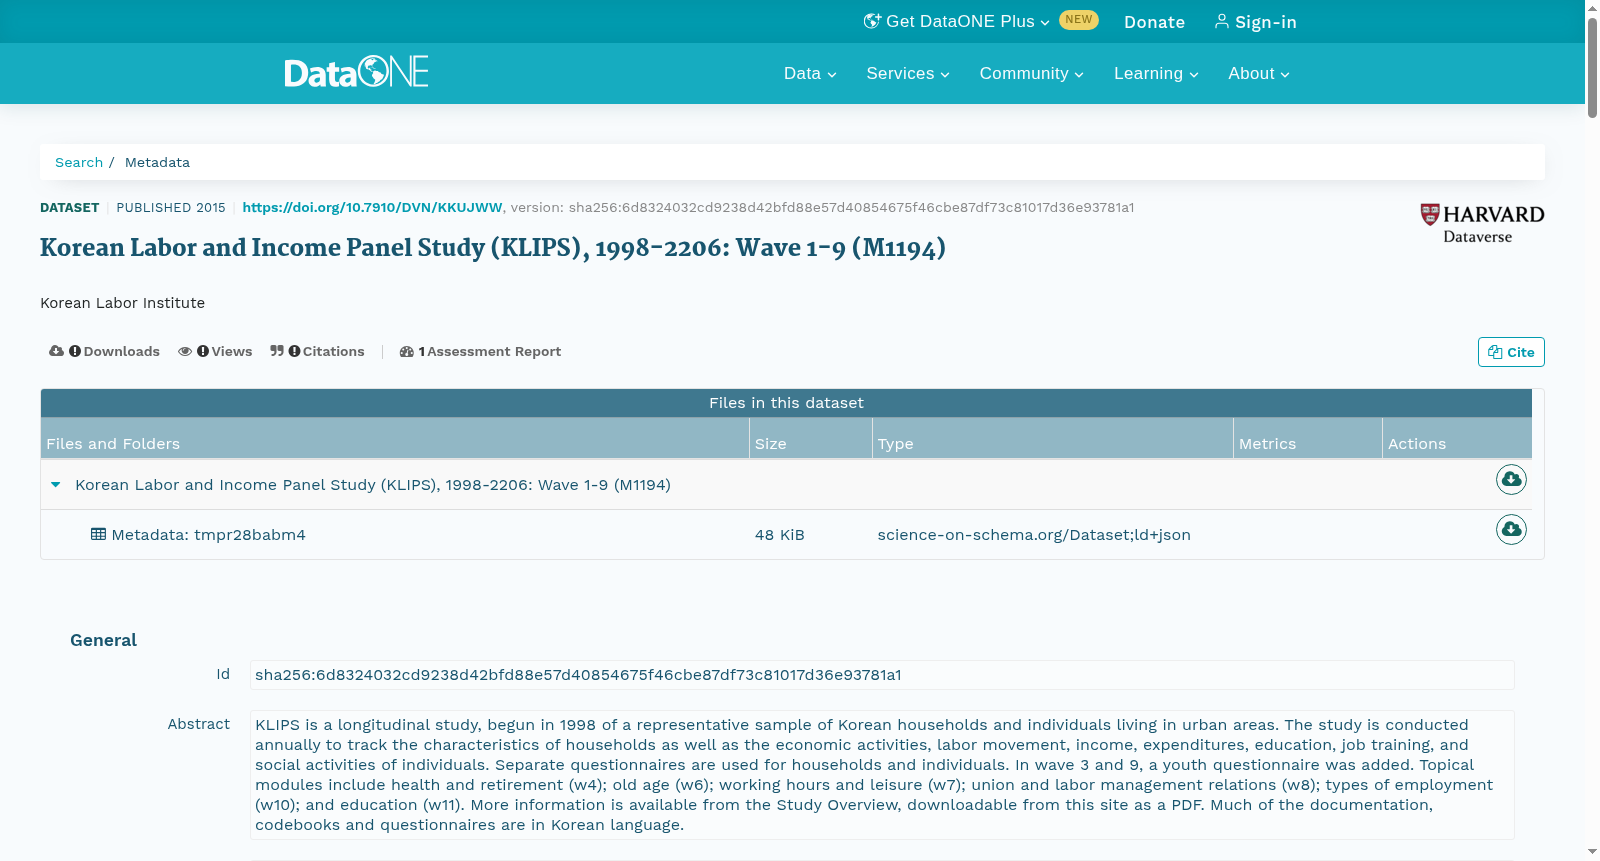Download the entire KLIPS dataset package

[x=1511, y=480]
